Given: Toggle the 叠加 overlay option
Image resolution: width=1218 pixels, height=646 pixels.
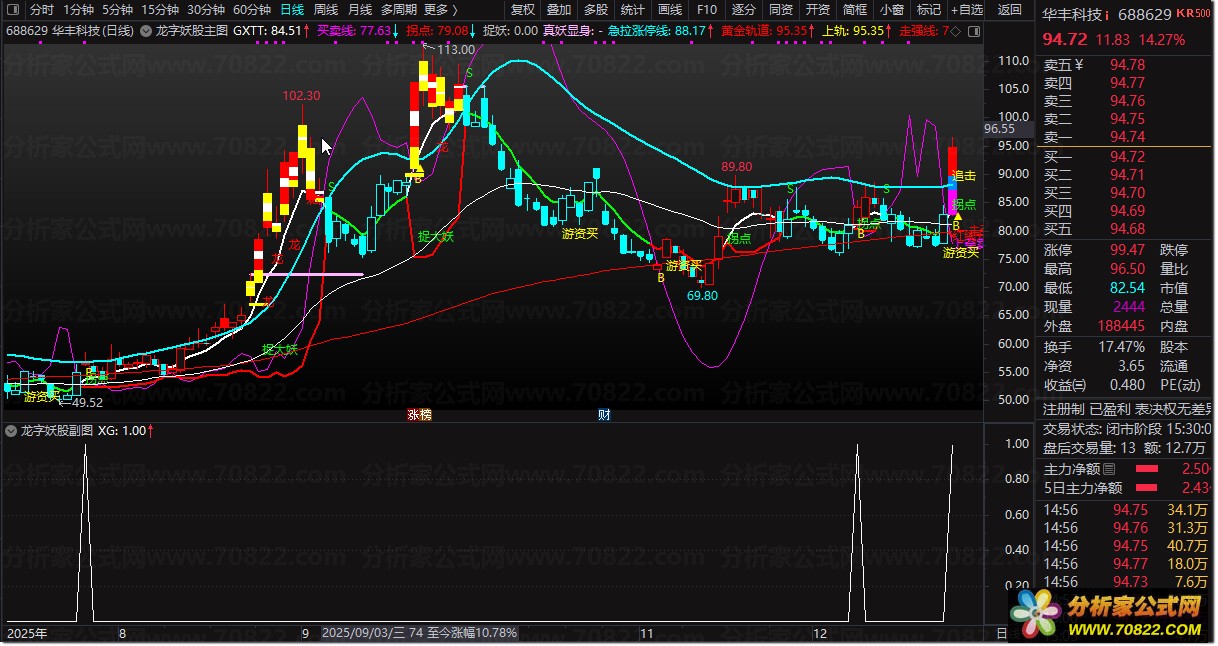Looking at the screenshot, I should click(559, 10).
